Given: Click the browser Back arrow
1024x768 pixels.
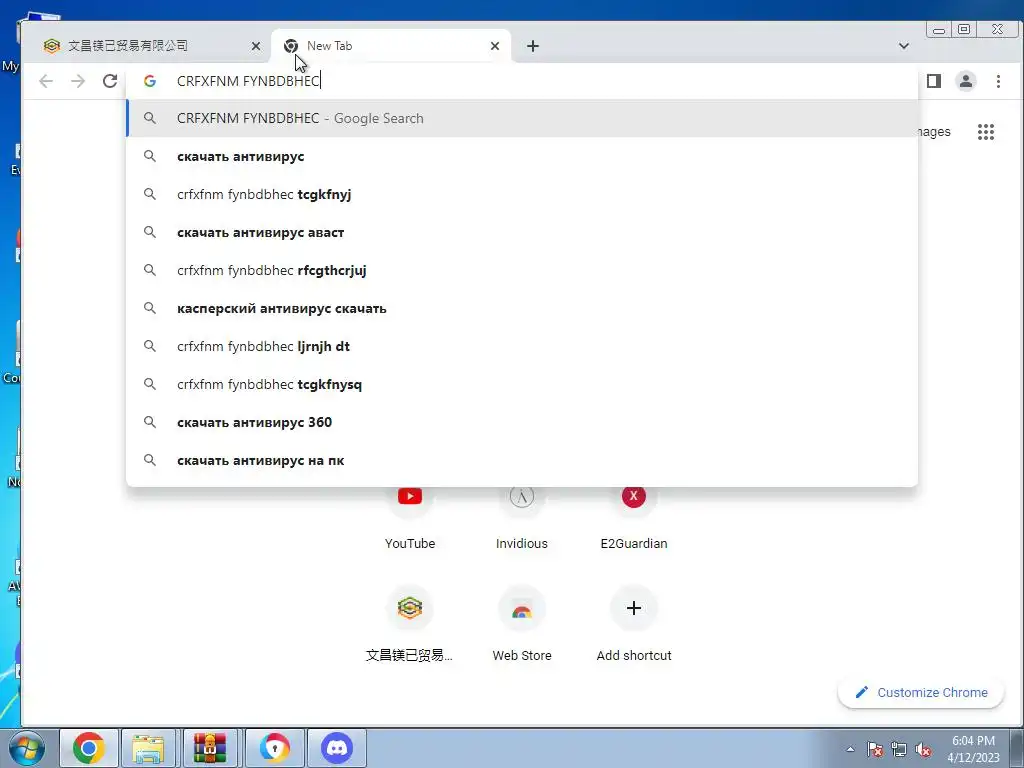Looking at the screenshot, I should [x=46, y=81].
